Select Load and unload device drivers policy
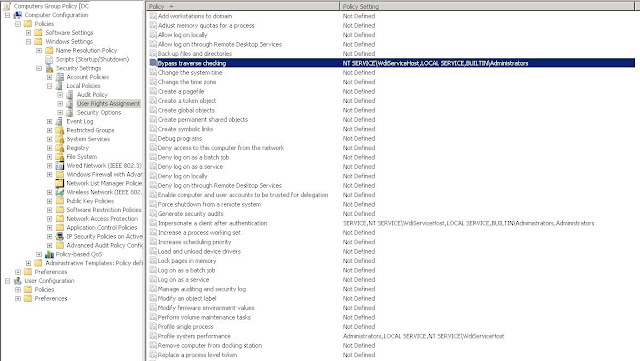640x361 pixels. click(x=199, y=252)
